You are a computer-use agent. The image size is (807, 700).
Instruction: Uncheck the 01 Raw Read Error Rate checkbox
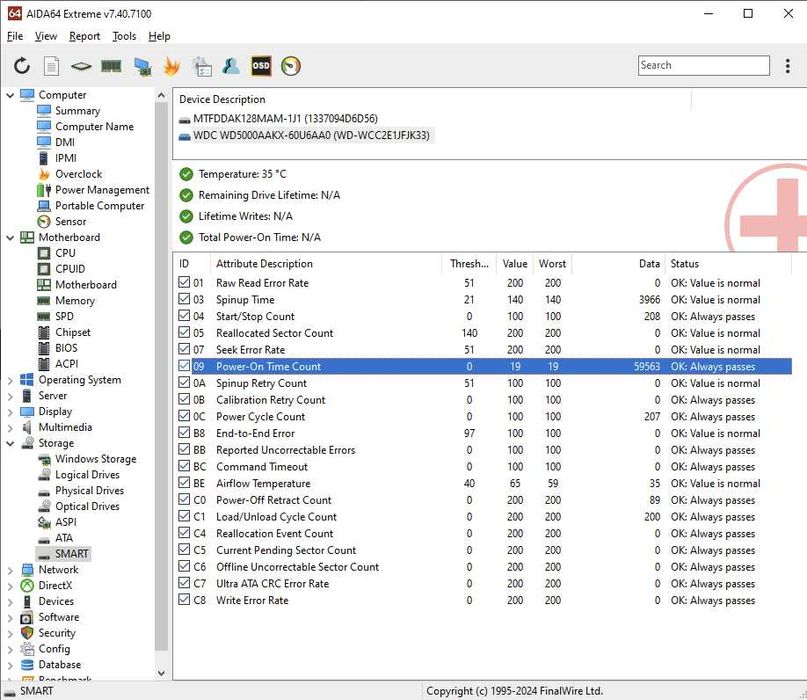point(184,282)
